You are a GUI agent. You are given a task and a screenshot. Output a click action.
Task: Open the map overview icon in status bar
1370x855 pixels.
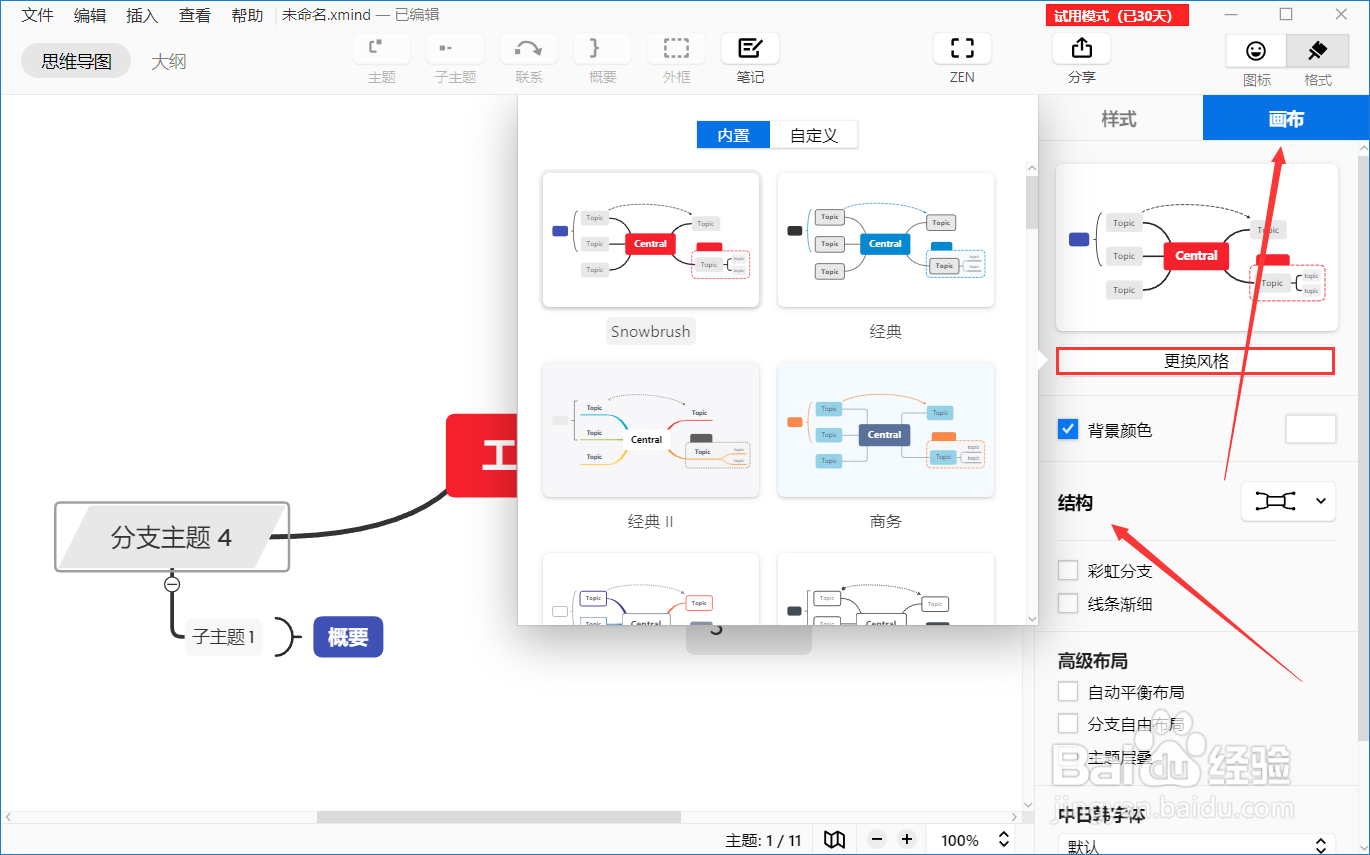(834, 839)
